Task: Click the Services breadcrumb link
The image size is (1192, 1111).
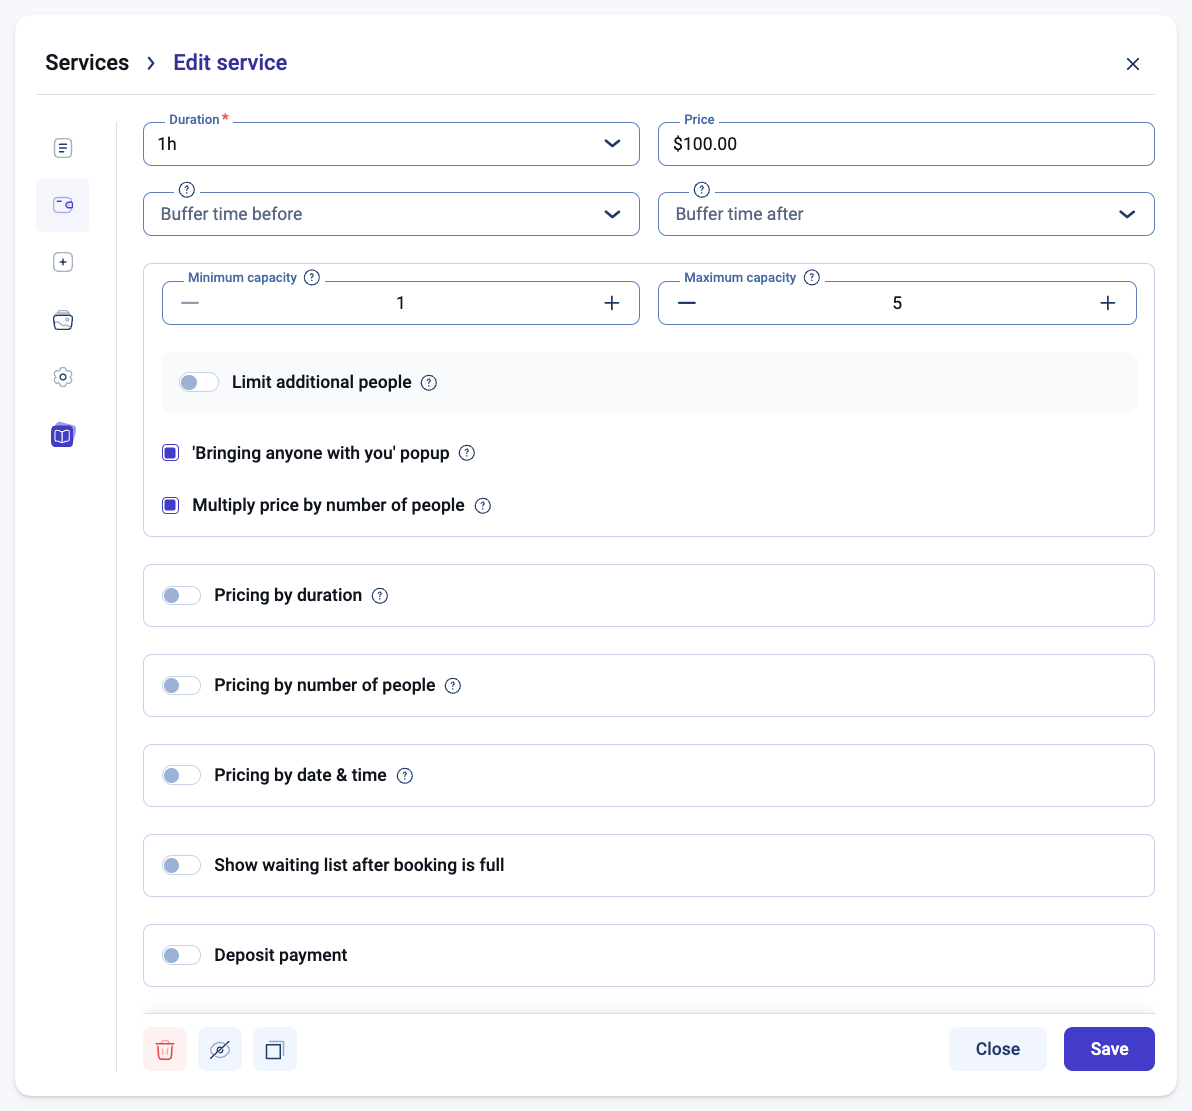Action: [x=87, y=63]
